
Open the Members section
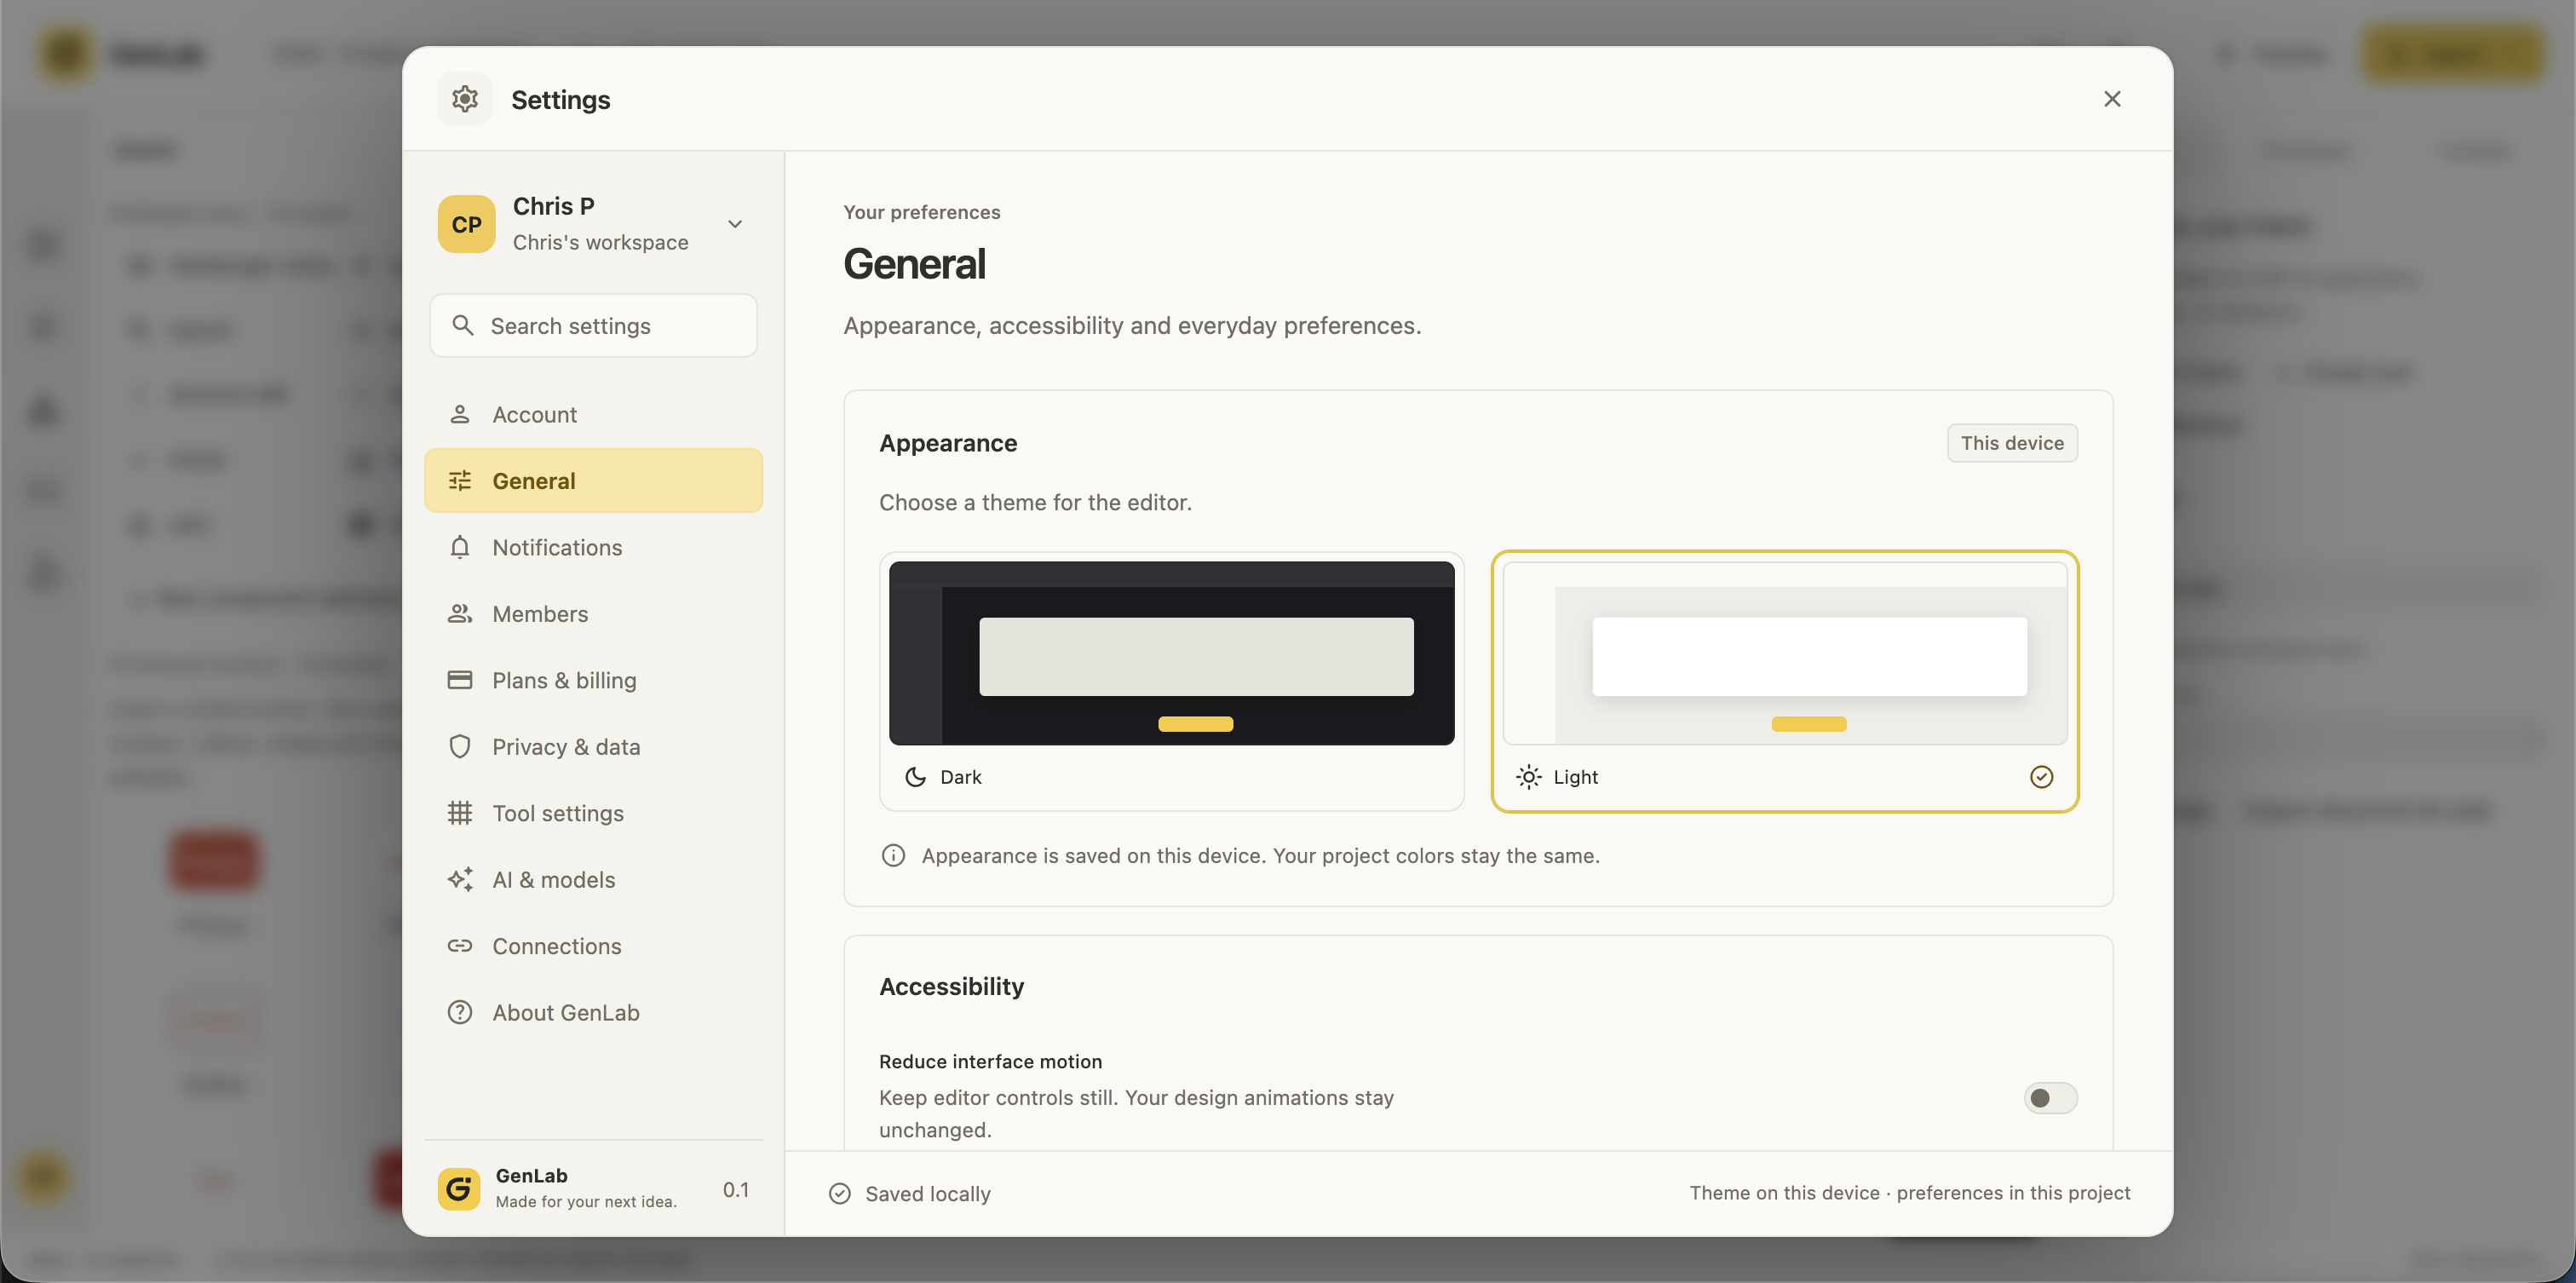593,614
